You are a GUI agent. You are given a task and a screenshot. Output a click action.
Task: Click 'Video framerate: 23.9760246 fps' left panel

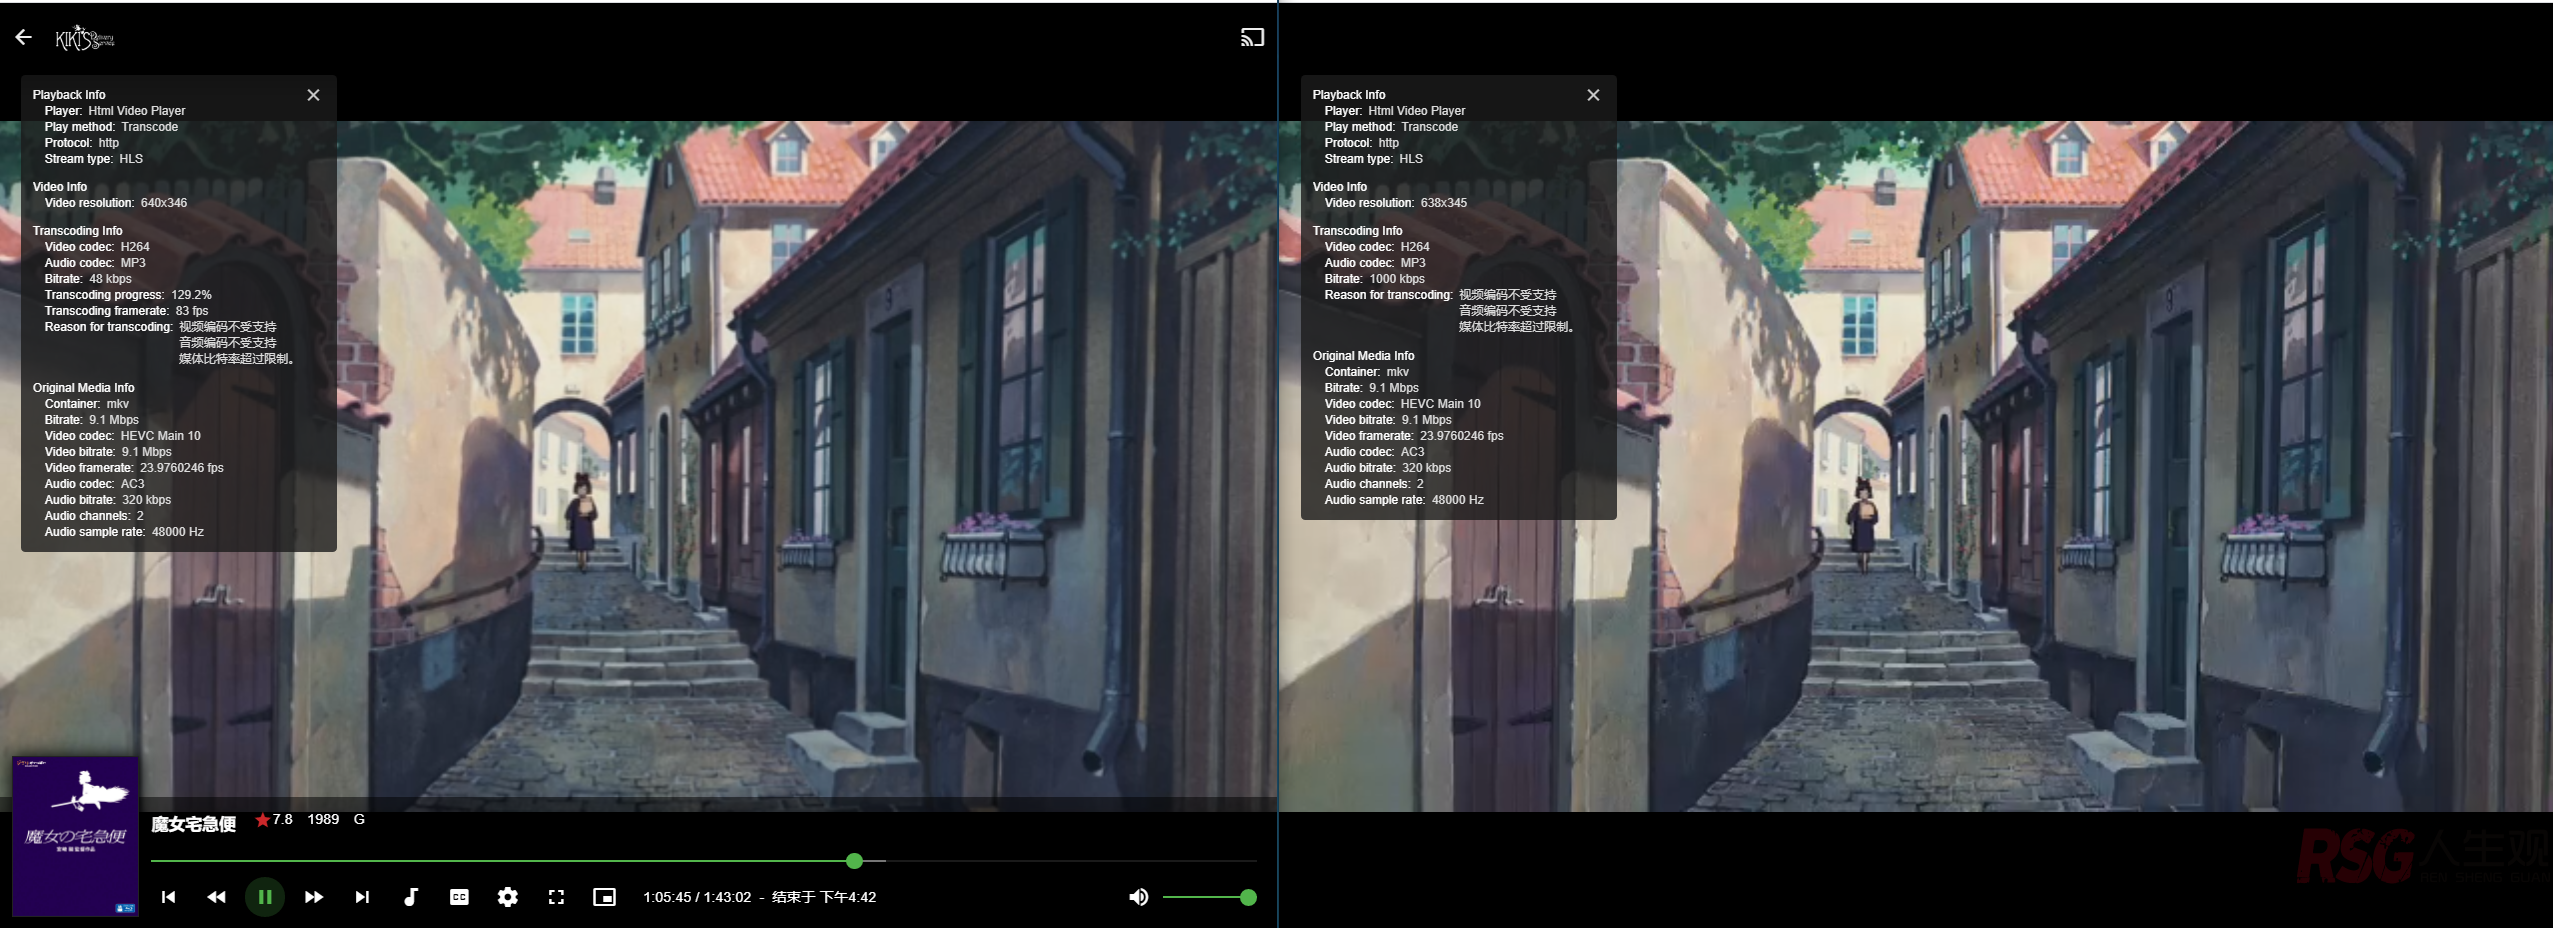point(134,468)
